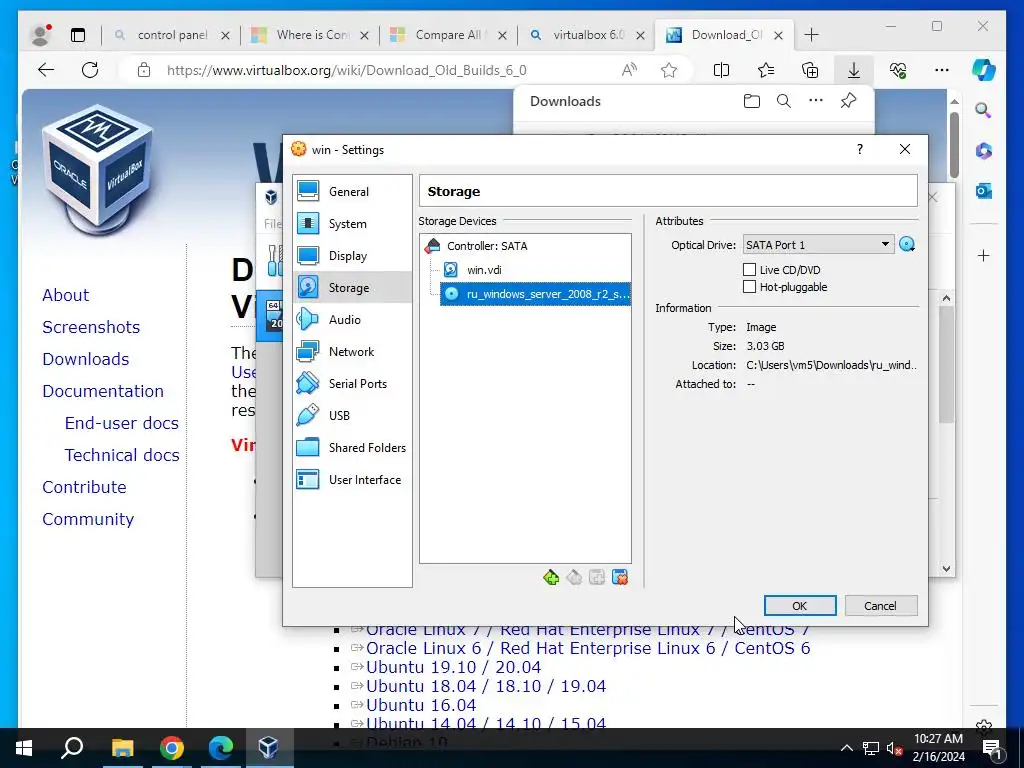1024x768 pixels.
Task: Open Network settings category
Action: coord(352,351)
